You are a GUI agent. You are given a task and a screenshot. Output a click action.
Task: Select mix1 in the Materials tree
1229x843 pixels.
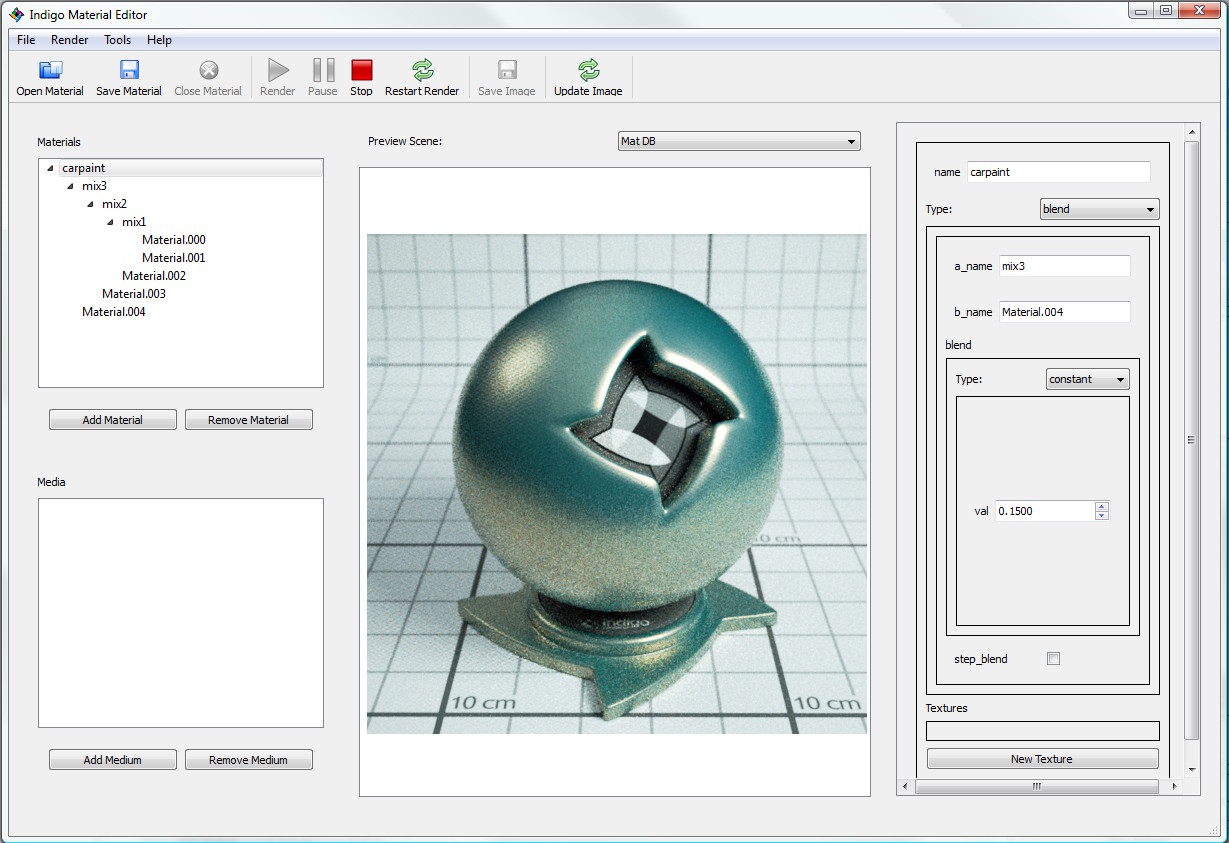[x=134, y=222]
